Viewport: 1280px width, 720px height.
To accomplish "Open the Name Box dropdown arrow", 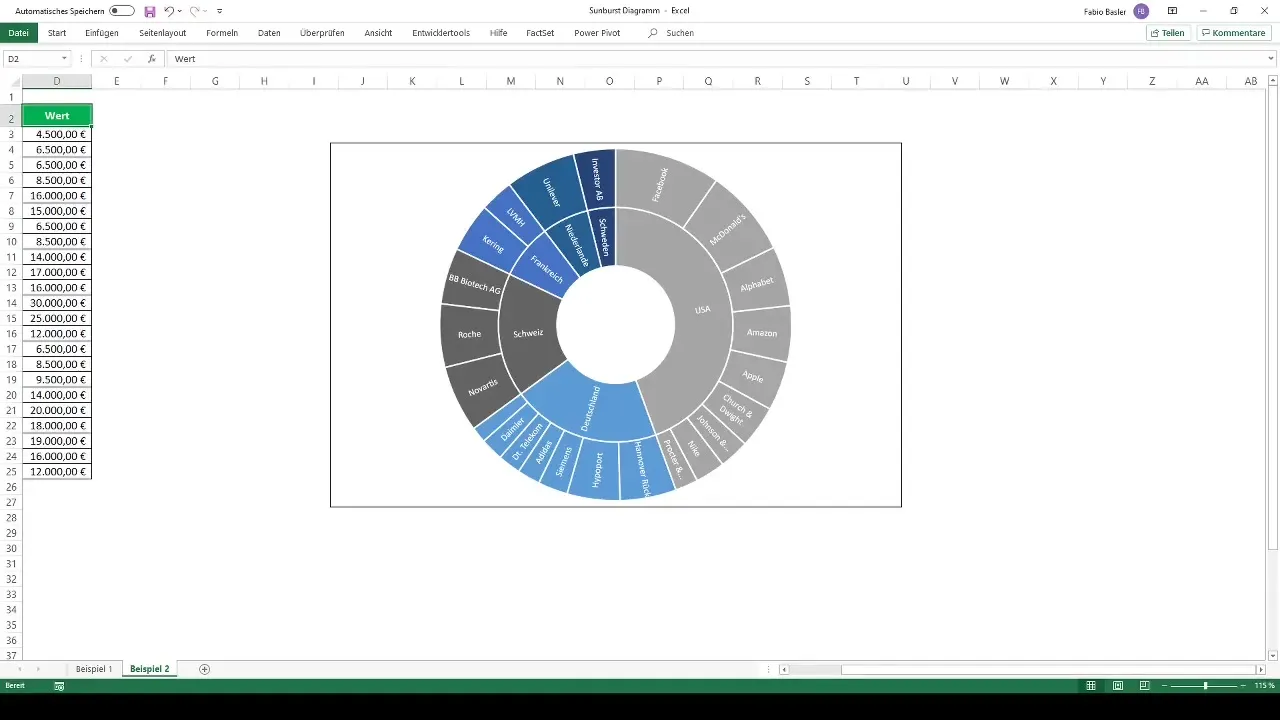I will (x=64, y=59).
